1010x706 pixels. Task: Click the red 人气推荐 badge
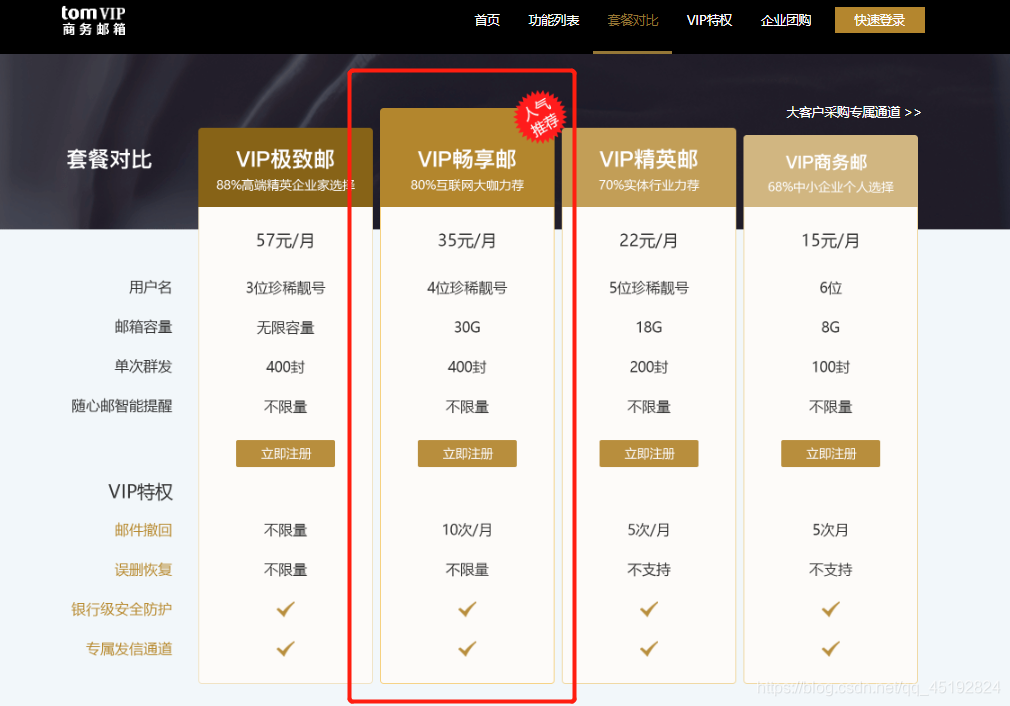[x=540, y=117]
